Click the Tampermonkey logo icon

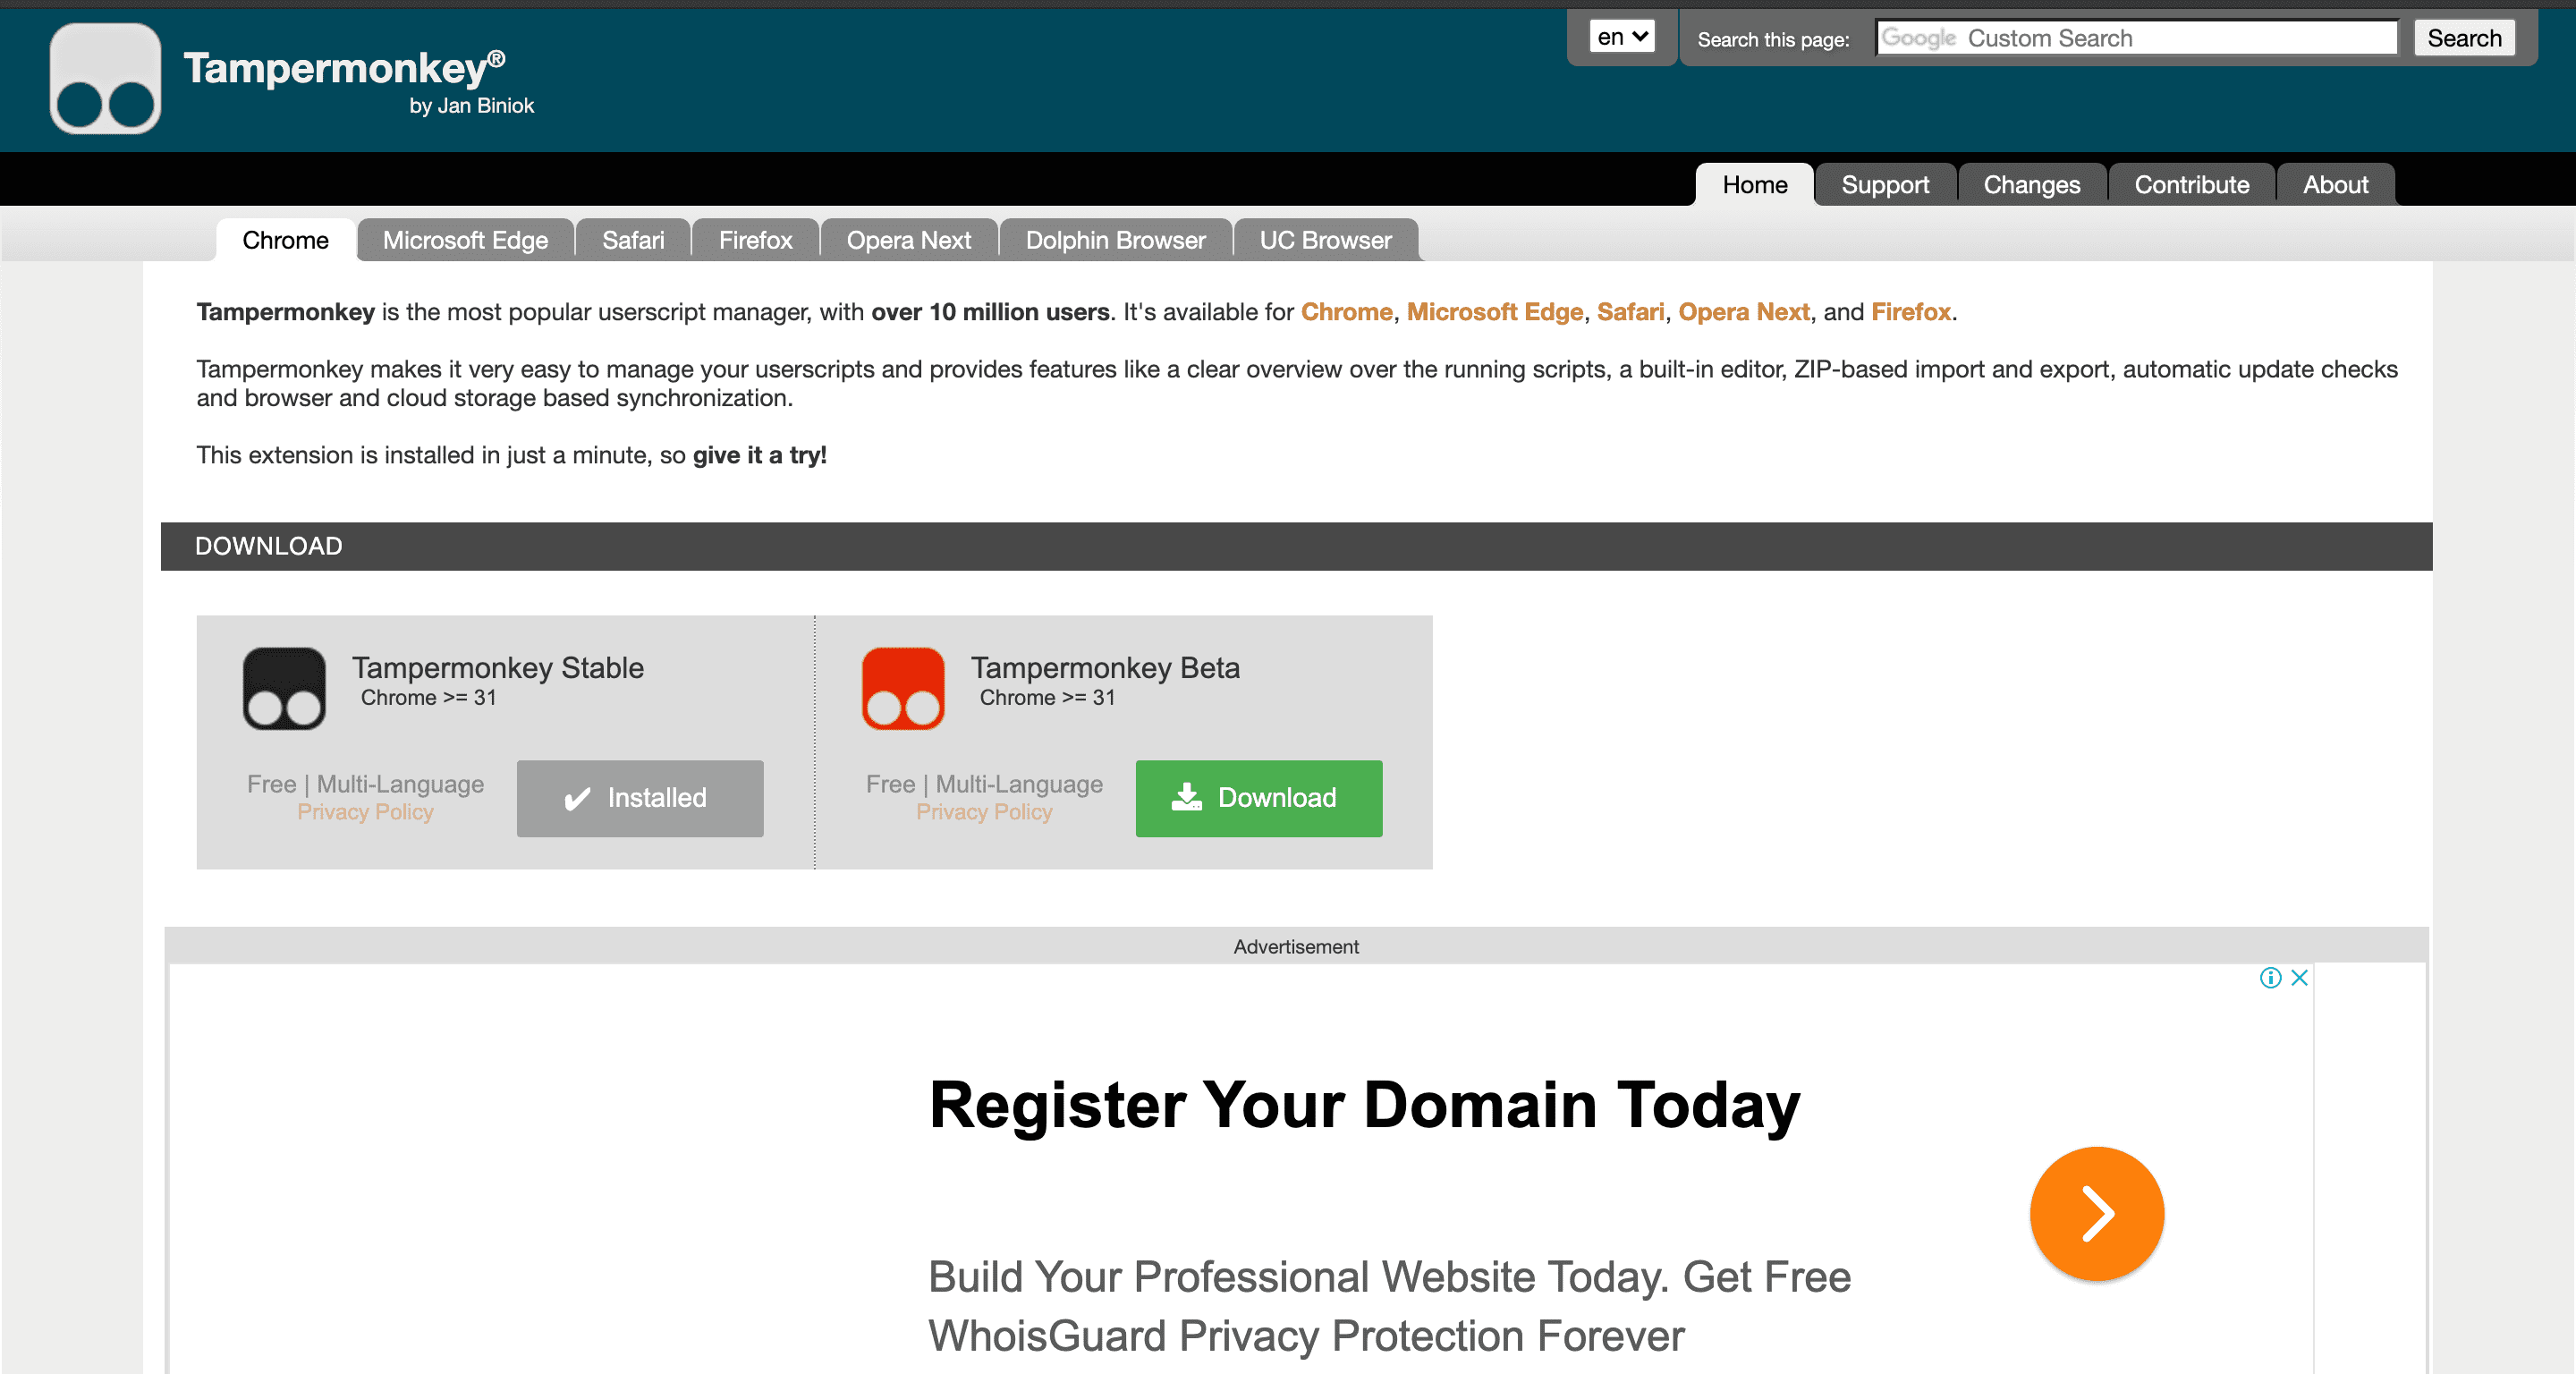click(106, 81)
